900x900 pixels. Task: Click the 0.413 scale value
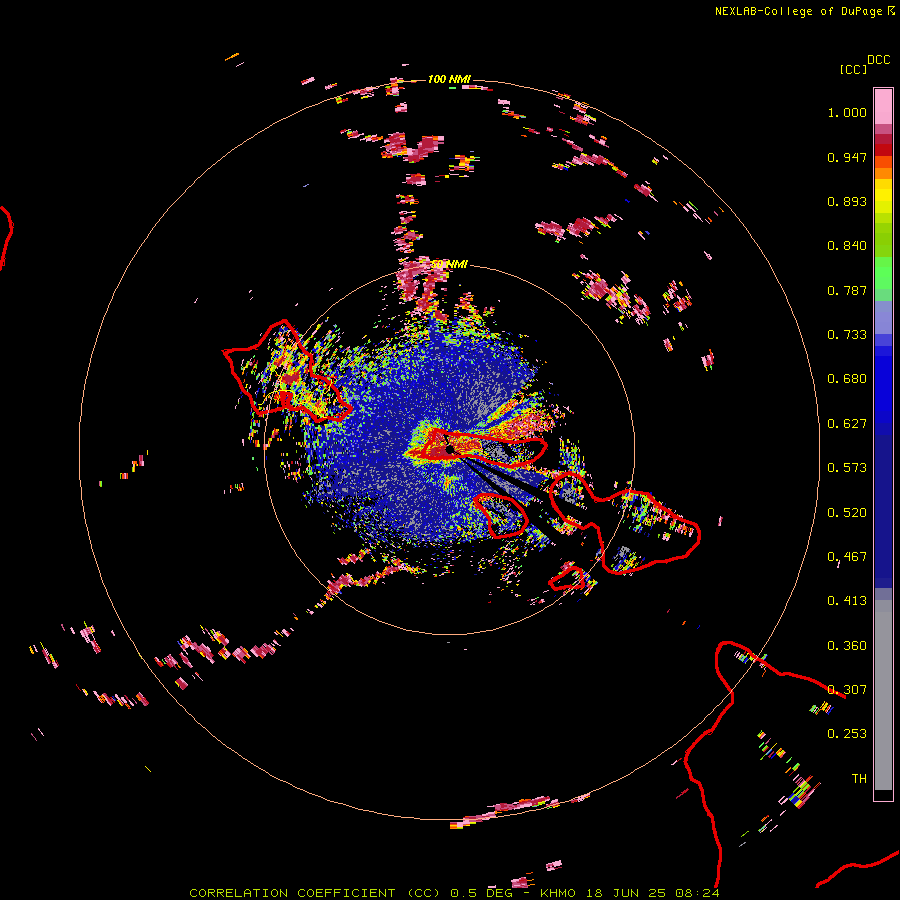pyautogui.click(x=847, y=601)
